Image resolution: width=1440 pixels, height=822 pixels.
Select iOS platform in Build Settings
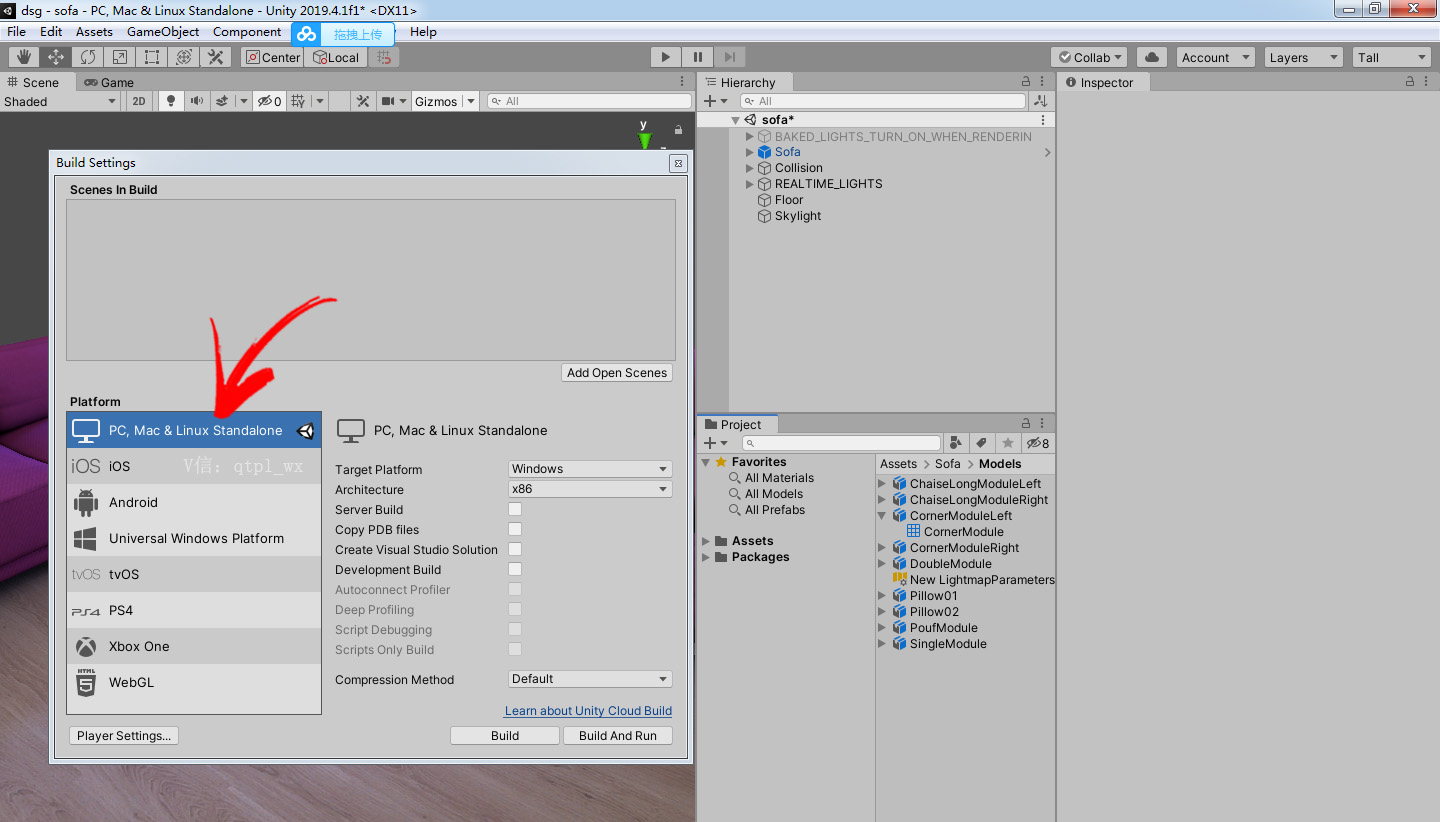(x=194, y=466)
